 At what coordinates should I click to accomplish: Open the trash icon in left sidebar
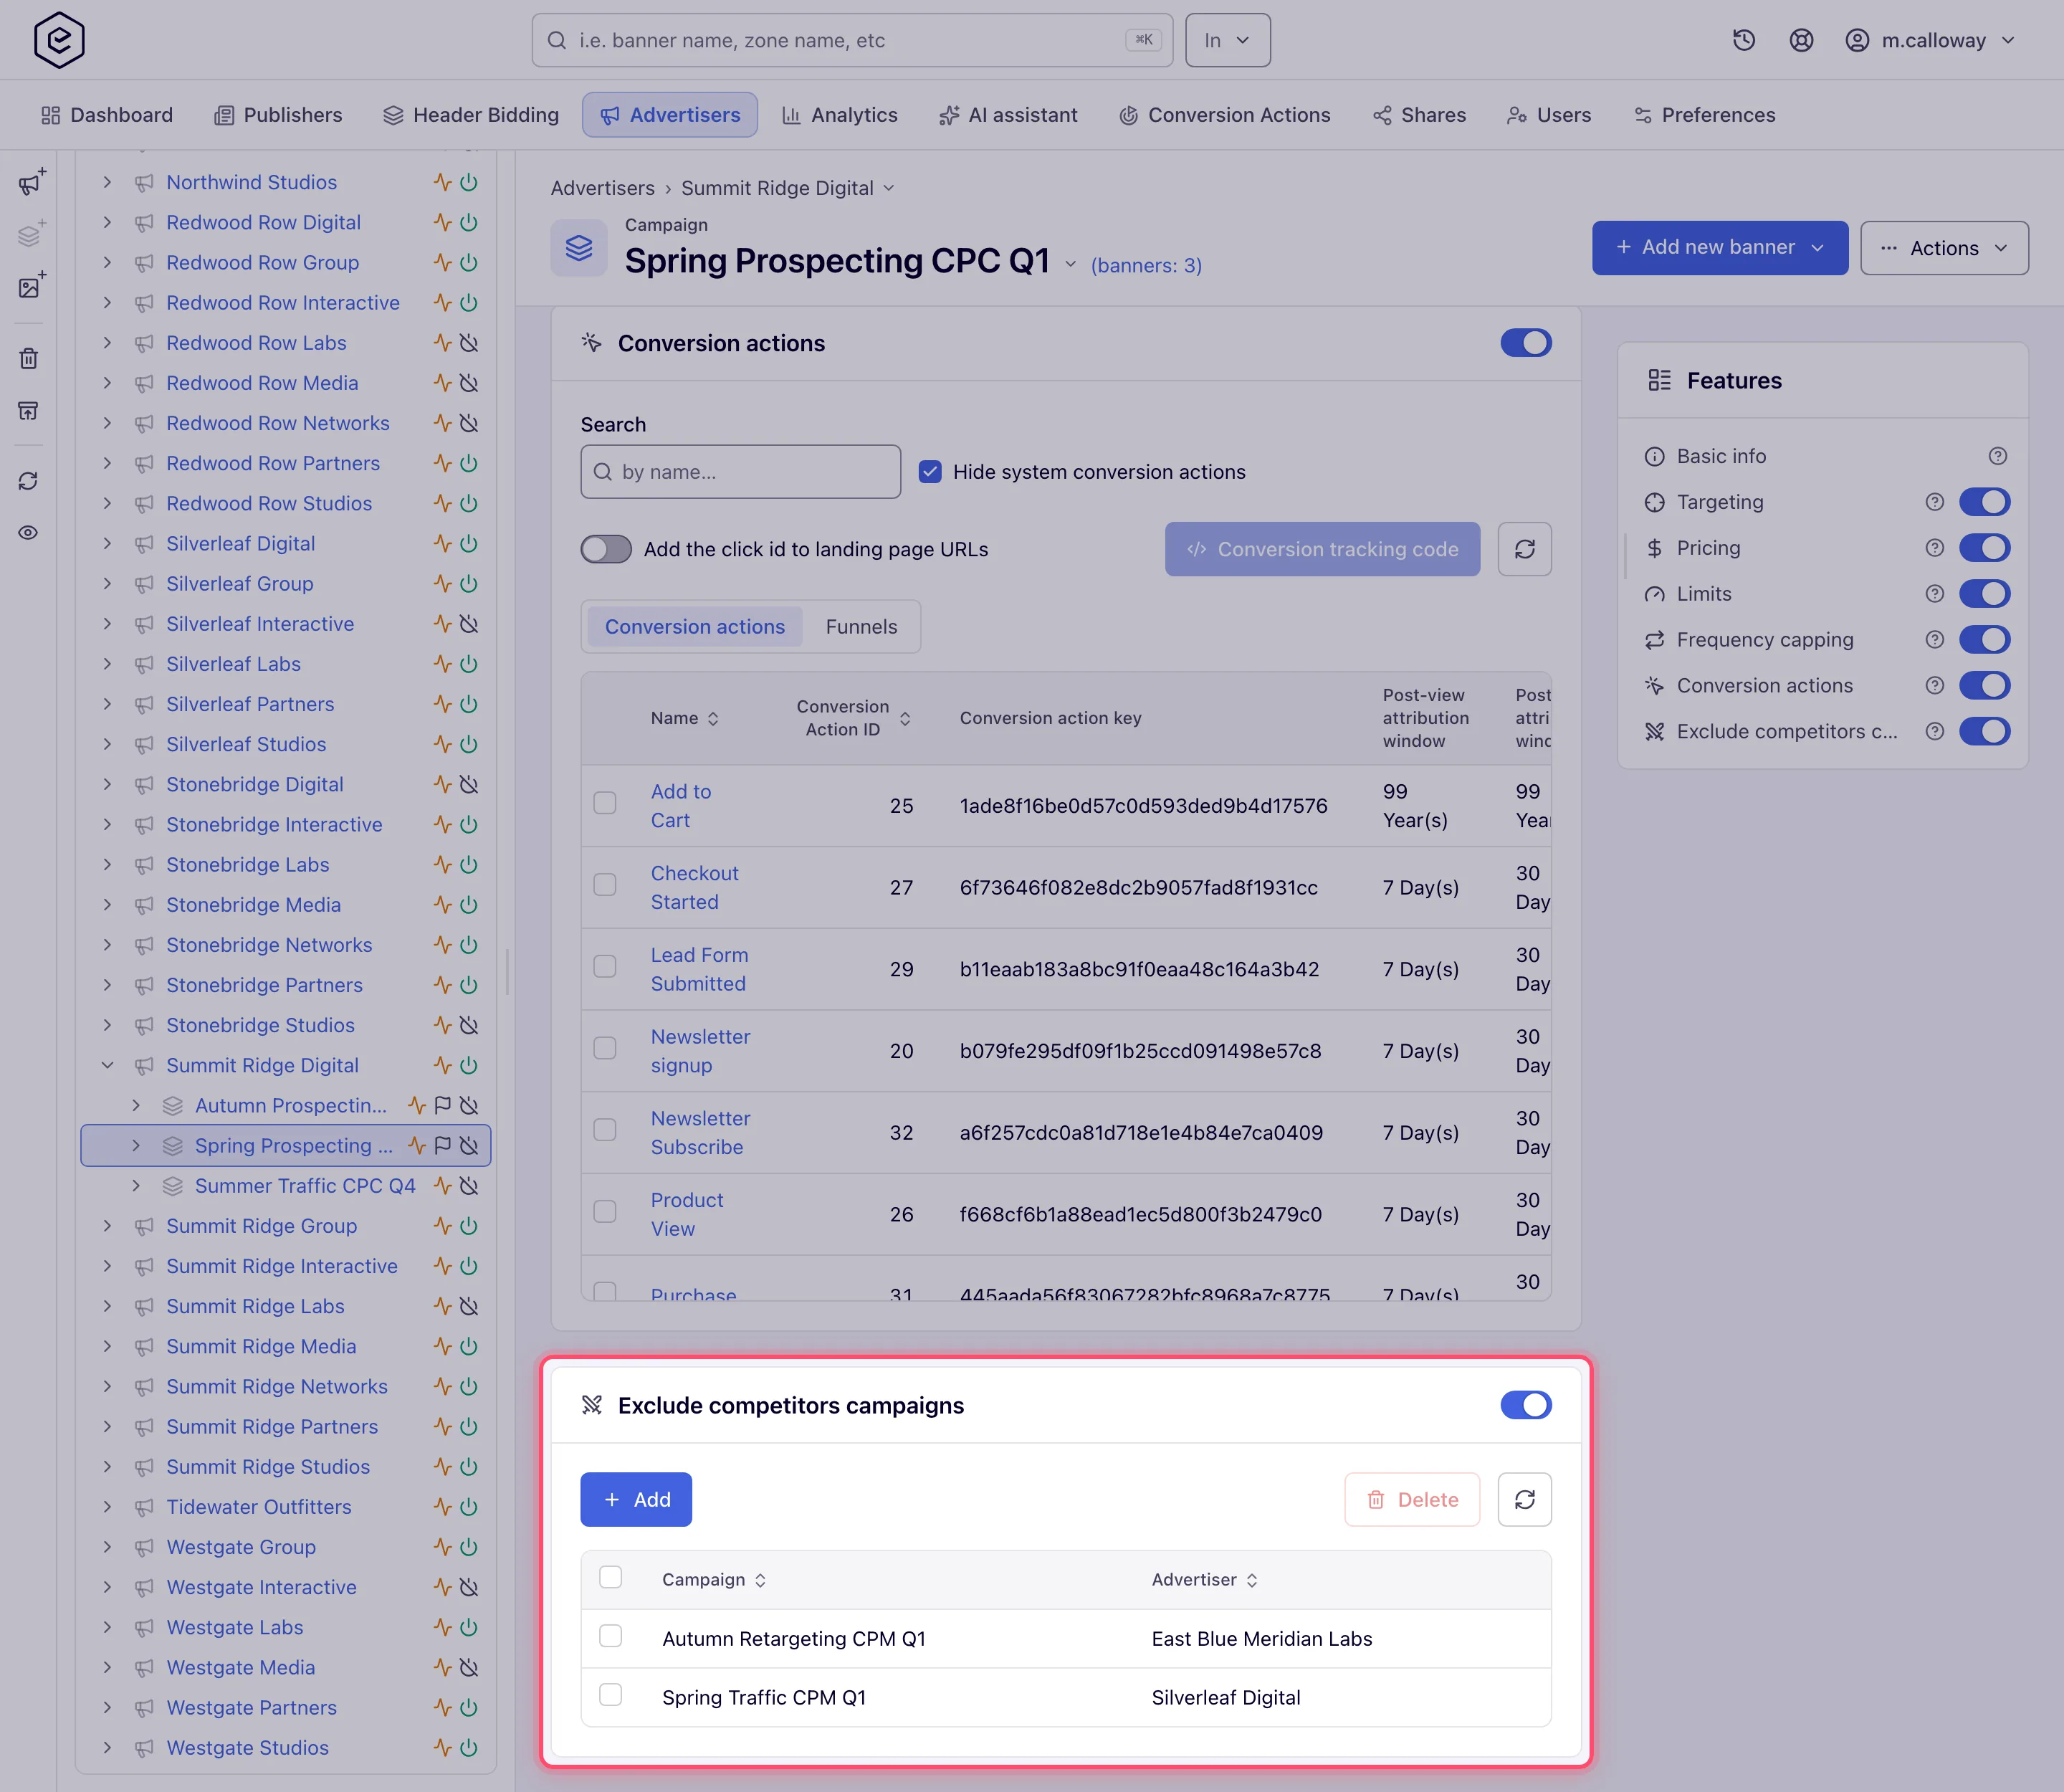coord(29,358)
